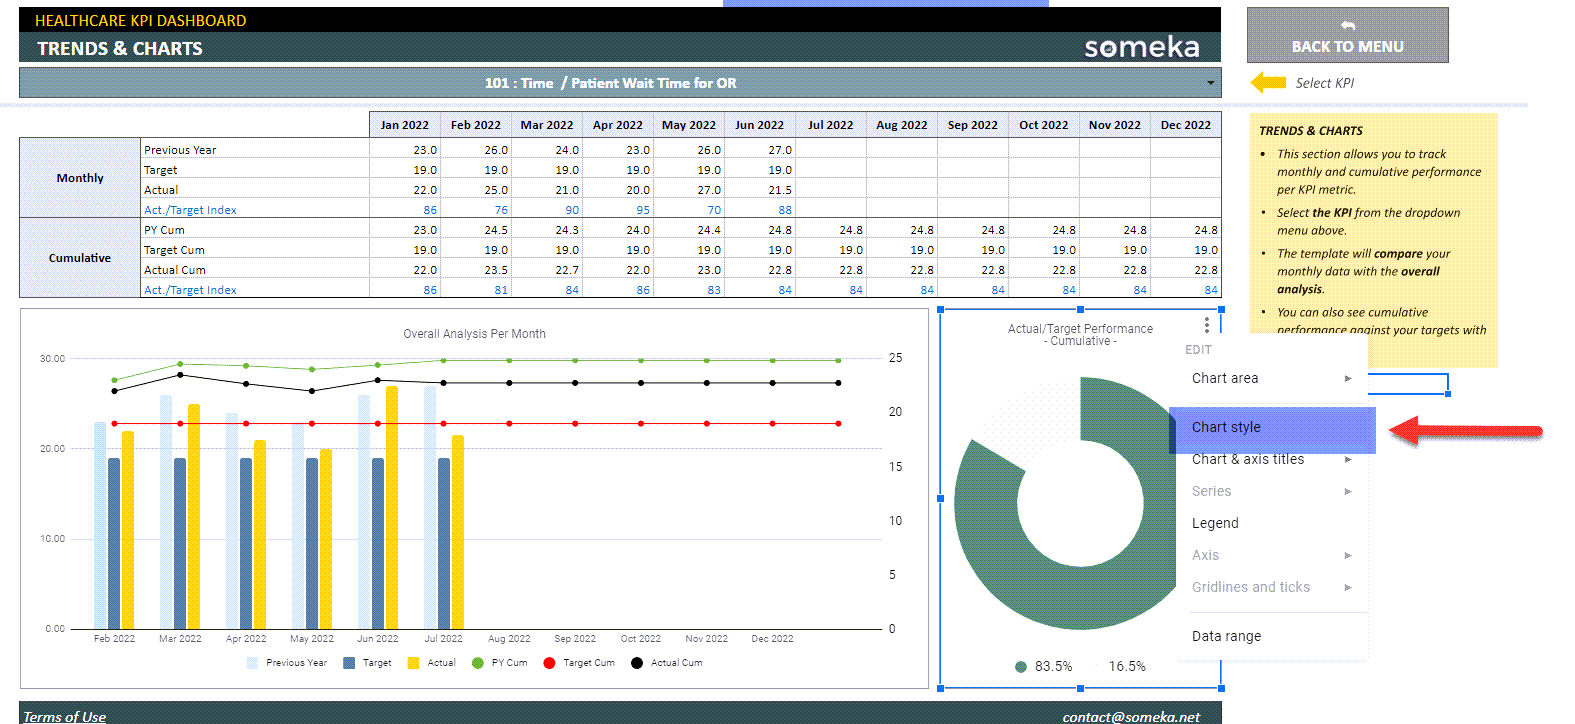Select the Jan 2022 column header
This screenshot has height=724, width=1575.
[x=405, y=125]
